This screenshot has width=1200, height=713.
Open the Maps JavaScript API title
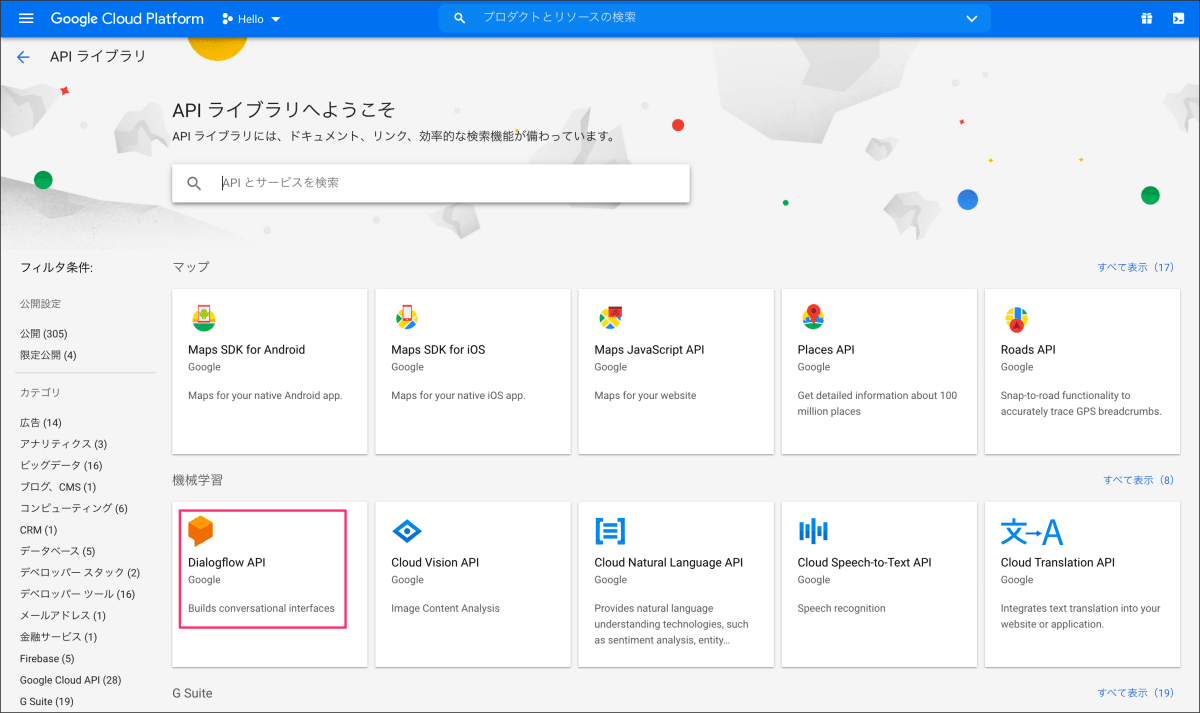tap(649, 350)
